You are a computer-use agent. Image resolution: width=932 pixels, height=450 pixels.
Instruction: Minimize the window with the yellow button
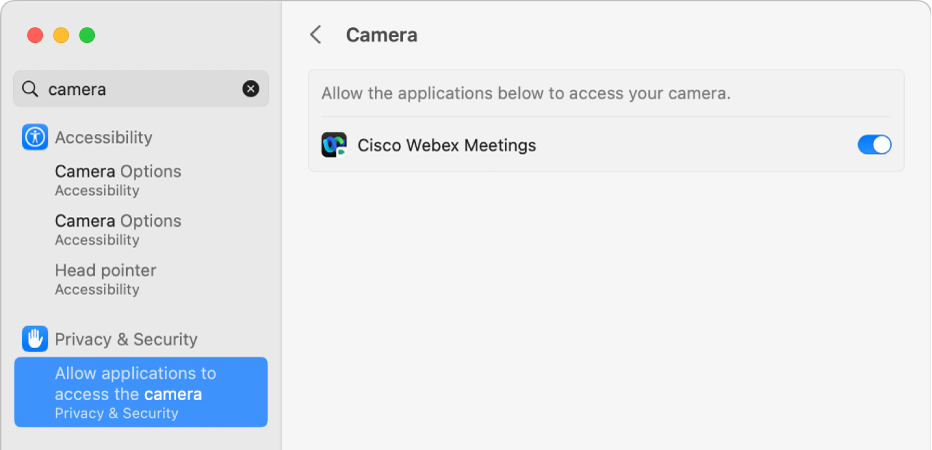click(61, 35)
